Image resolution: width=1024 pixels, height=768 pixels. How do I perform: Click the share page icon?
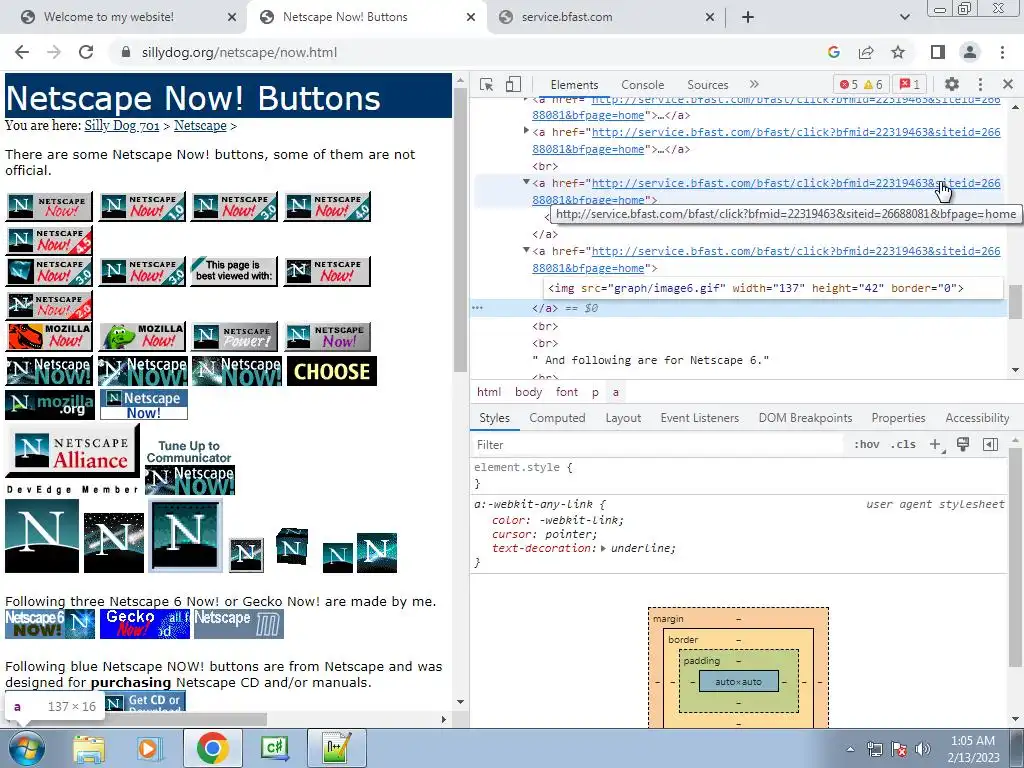coord(866,52)
